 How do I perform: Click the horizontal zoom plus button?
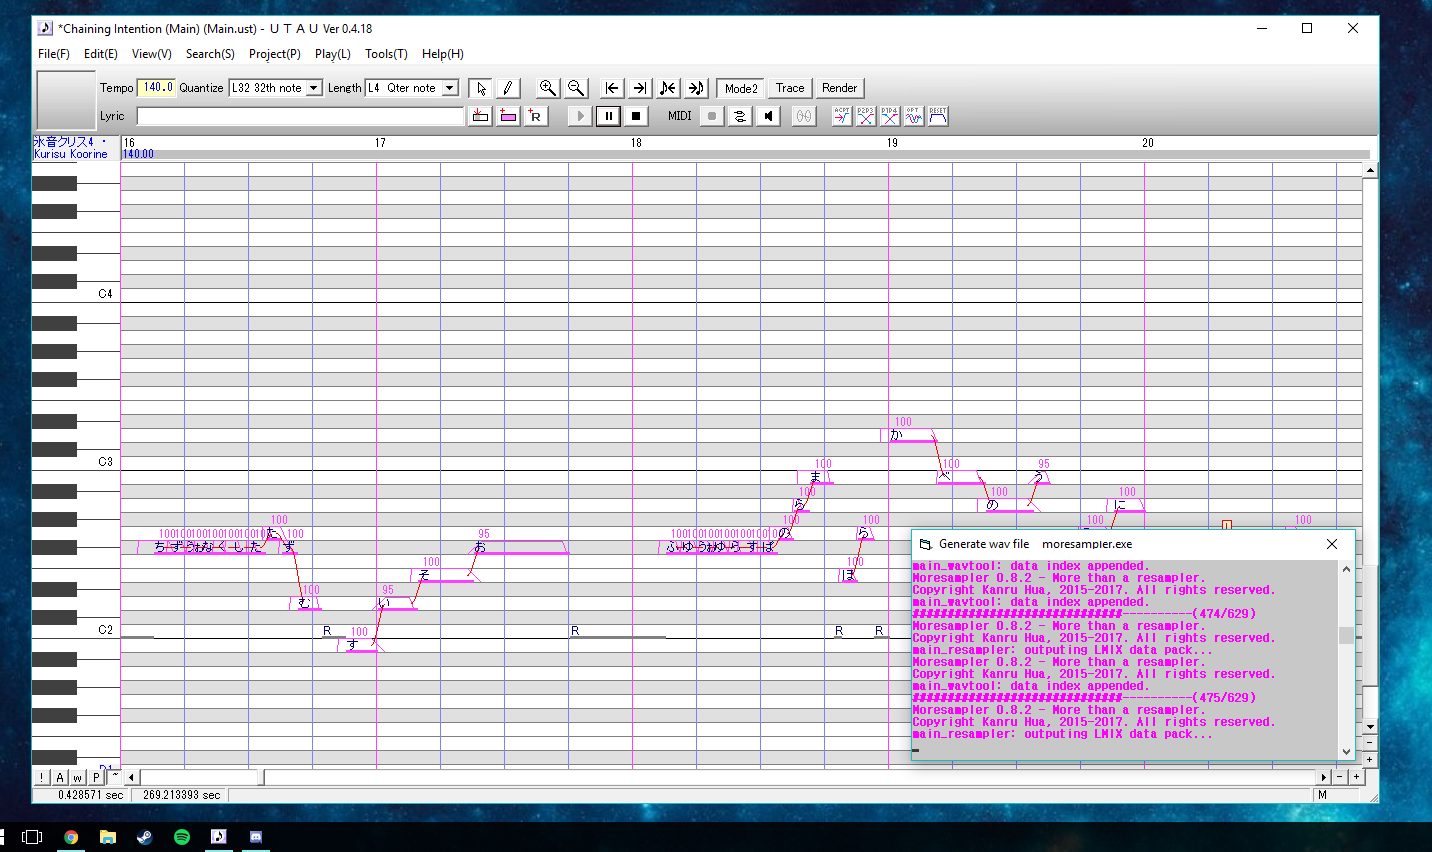pos(1356,777)
